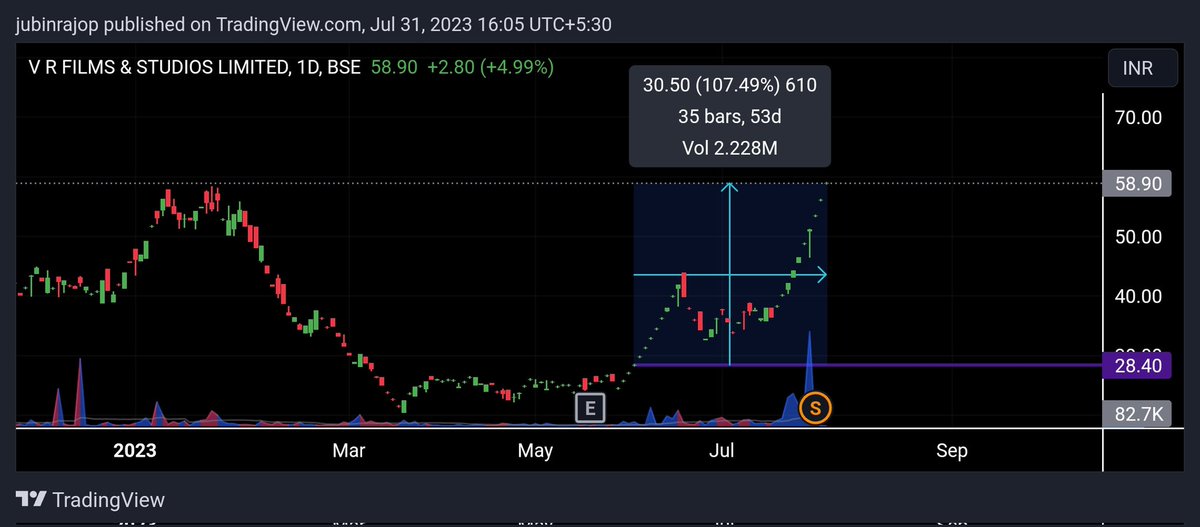Click the E earnings marker icon
1200x527 pixels.
[x=590, y=407]
